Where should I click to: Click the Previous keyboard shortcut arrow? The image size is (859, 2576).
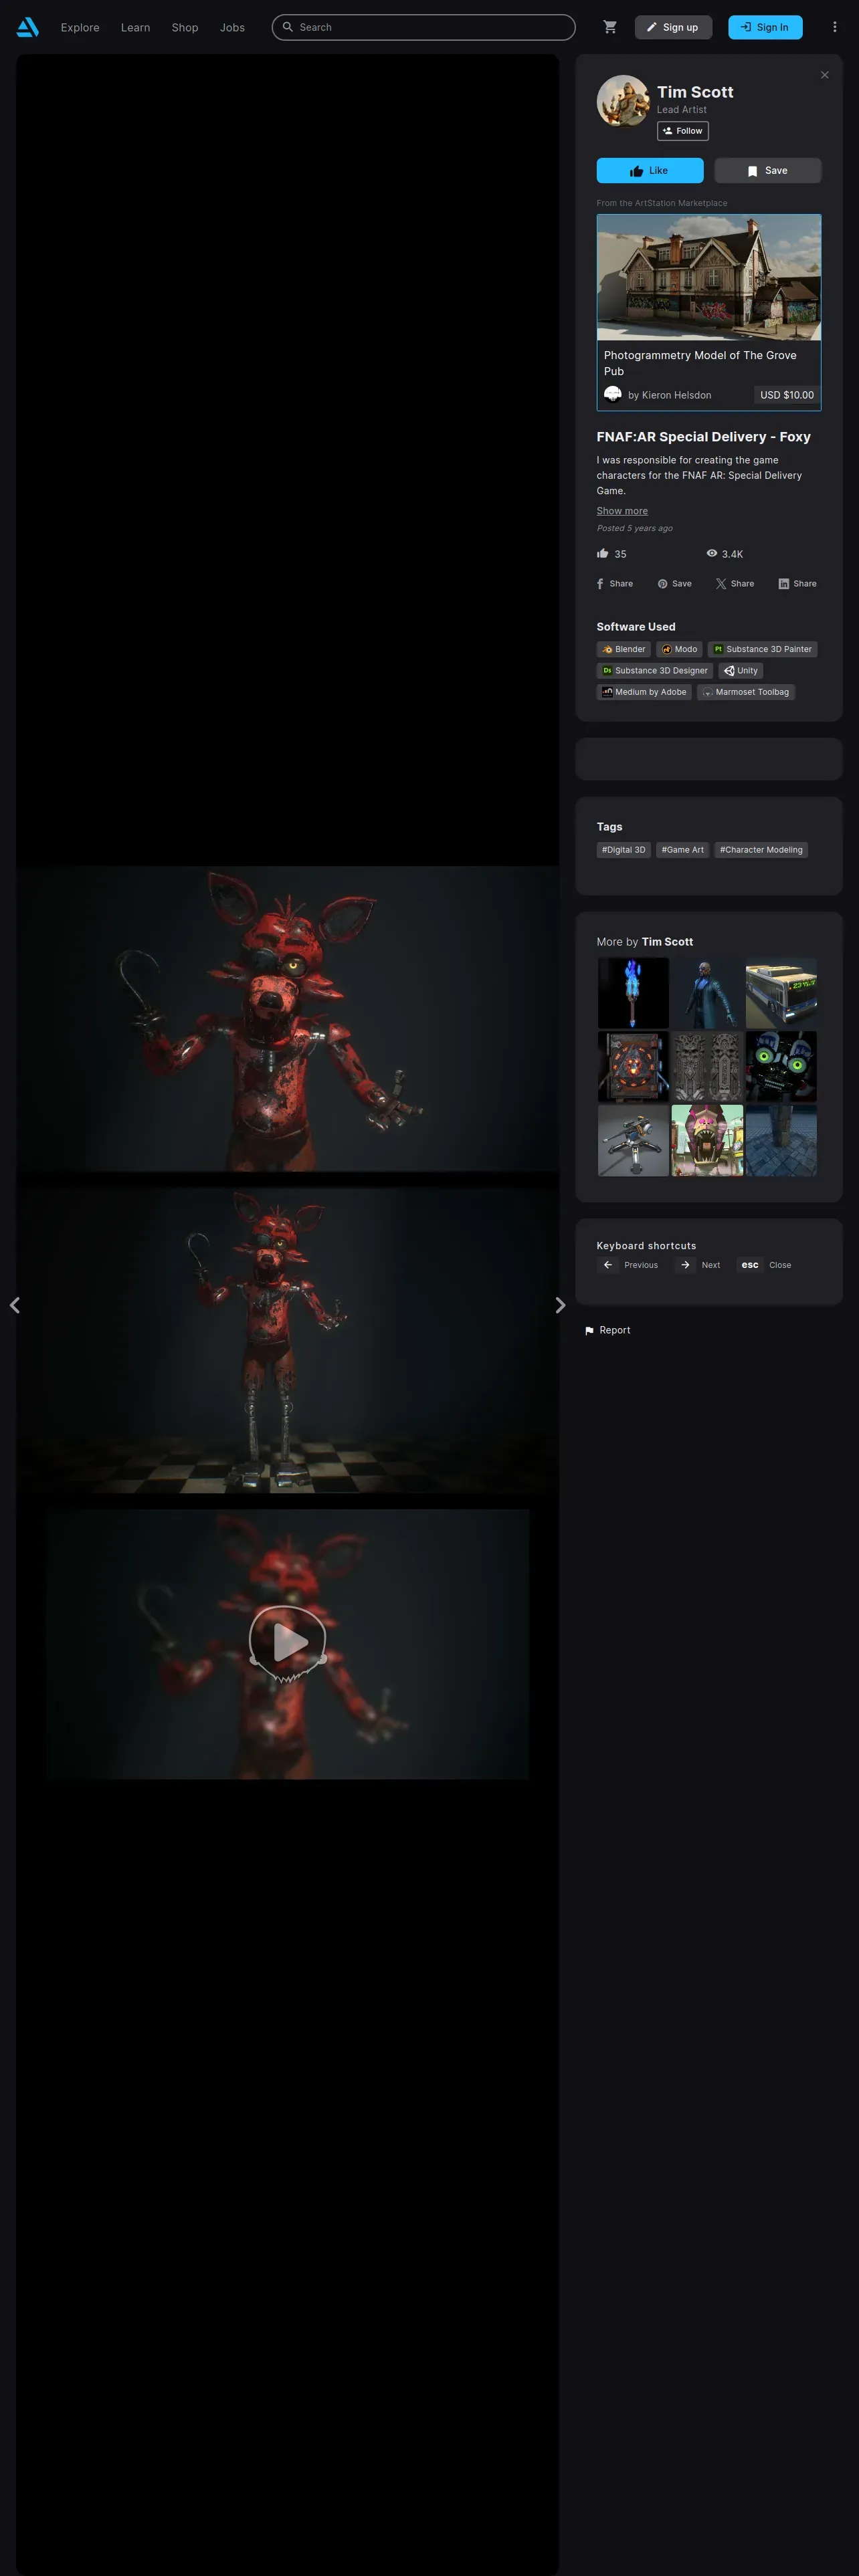(x=608, y=1265)
